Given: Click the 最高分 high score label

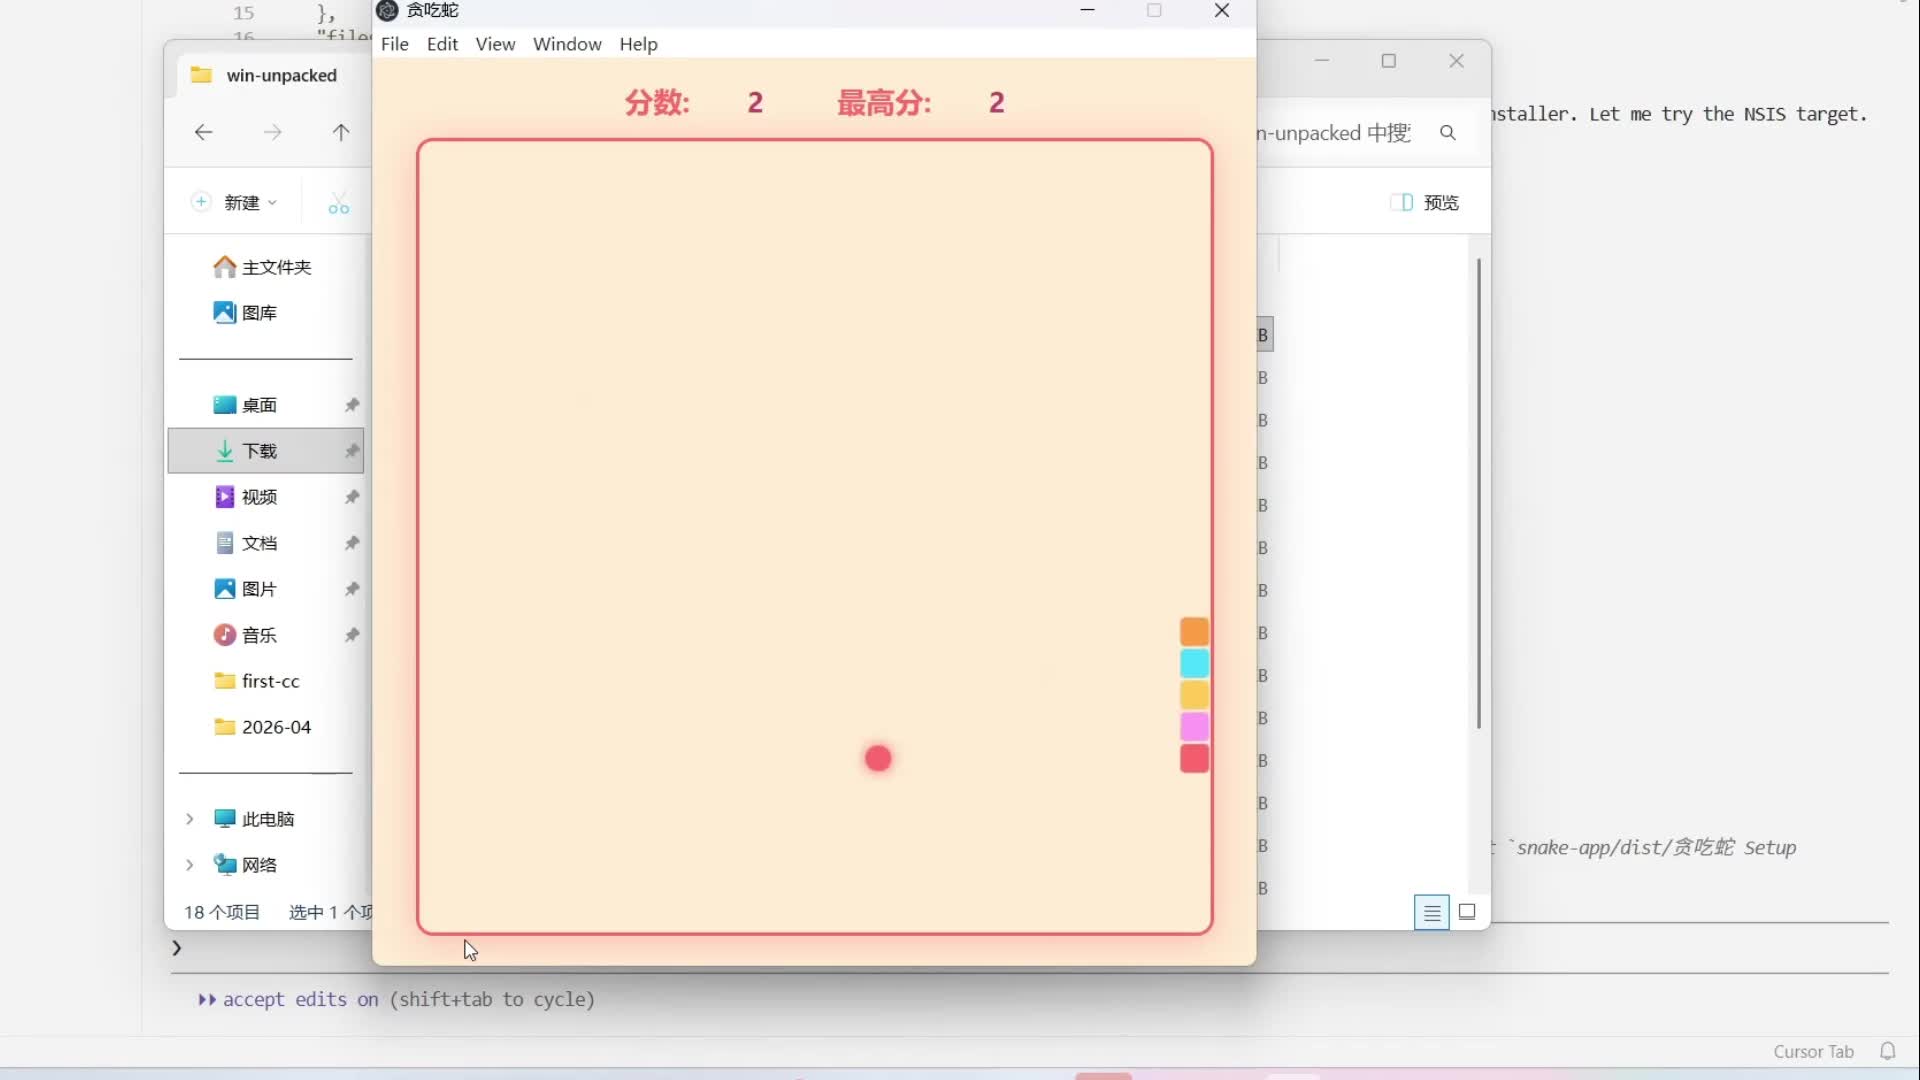Looking at the screenshot, I should [x=884, y=102].
